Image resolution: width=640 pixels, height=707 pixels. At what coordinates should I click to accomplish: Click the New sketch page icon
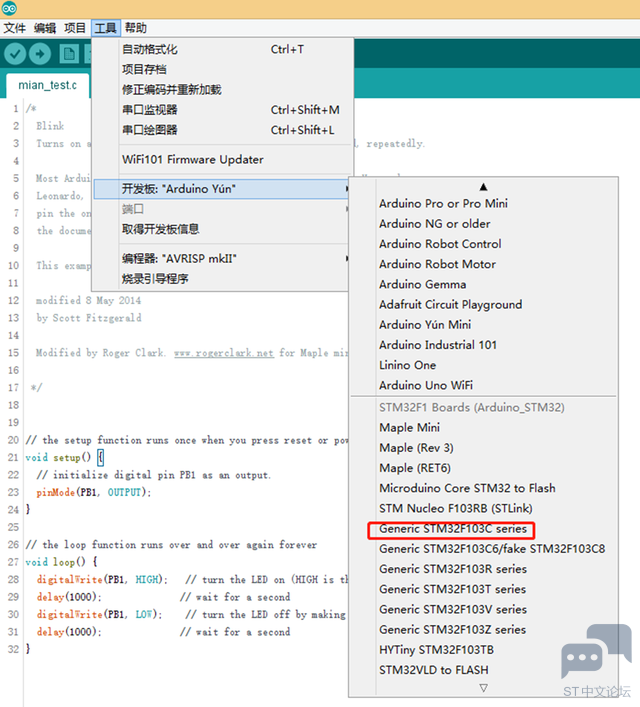tap(69, 54)
